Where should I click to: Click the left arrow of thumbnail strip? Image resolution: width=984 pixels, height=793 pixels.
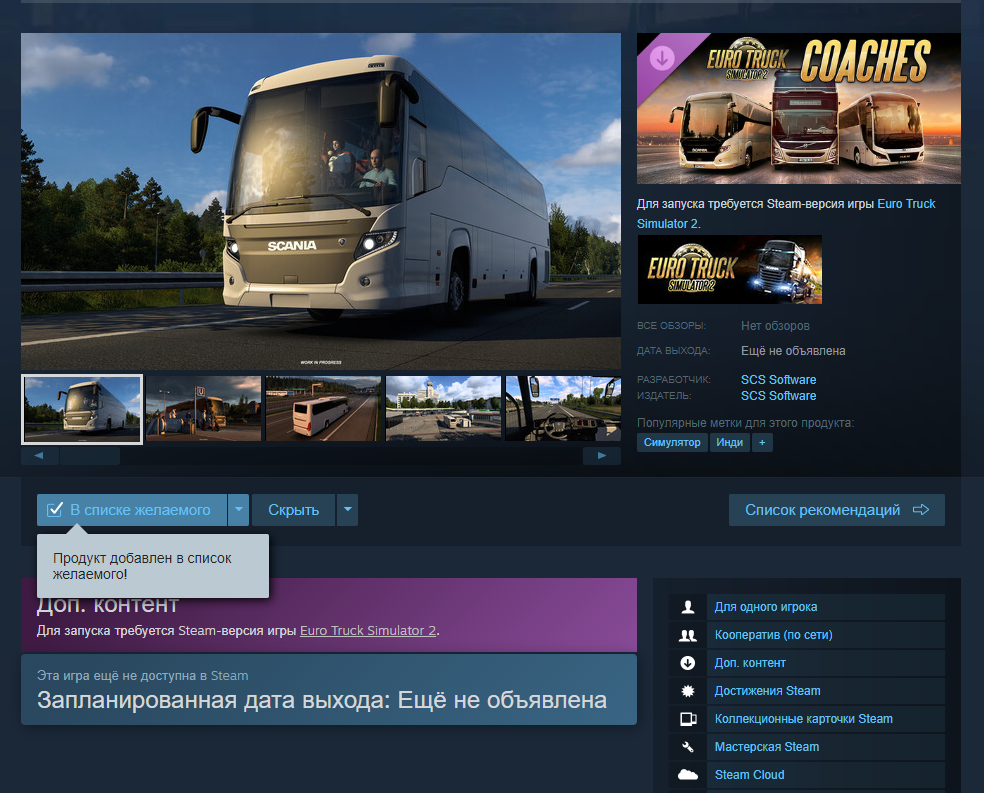(x=39, y=455)
